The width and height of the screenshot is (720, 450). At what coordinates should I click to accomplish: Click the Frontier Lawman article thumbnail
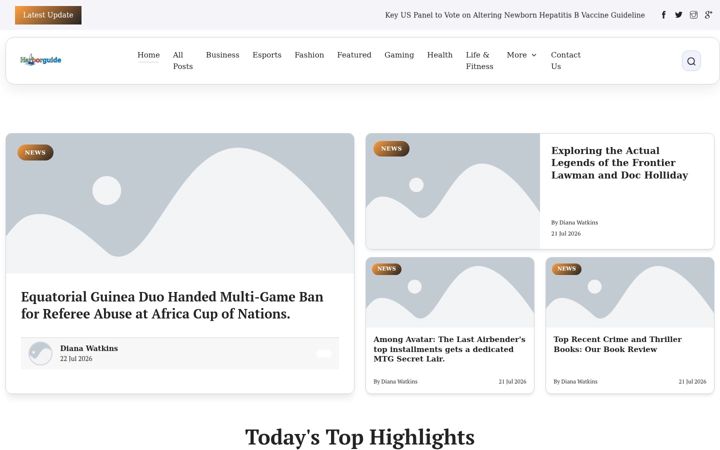(453, 191)
